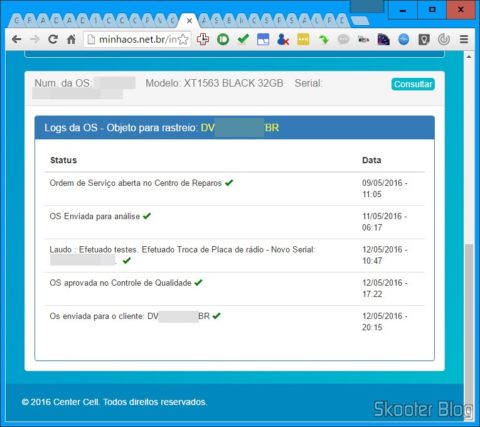
Task: Click the date 12/05/2016 - 20:15
Action: (384, 321)
